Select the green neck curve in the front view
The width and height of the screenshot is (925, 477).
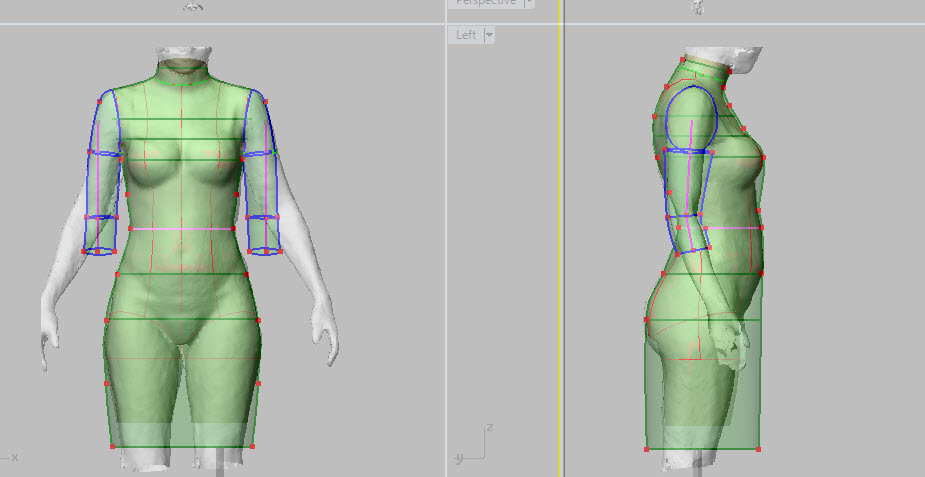click(x=182, y=83)
